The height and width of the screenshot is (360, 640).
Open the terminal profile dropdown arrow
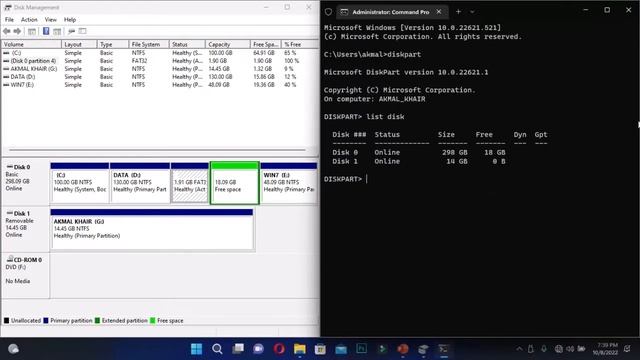[x=472, y=12]
